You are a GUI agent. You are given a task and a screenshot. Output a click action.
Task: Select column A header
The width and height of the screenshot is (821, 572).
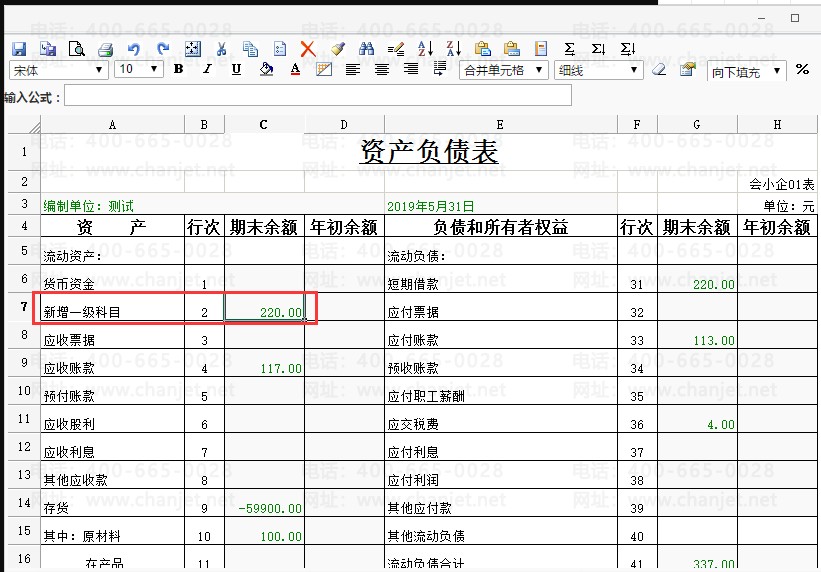pos(113,125)
